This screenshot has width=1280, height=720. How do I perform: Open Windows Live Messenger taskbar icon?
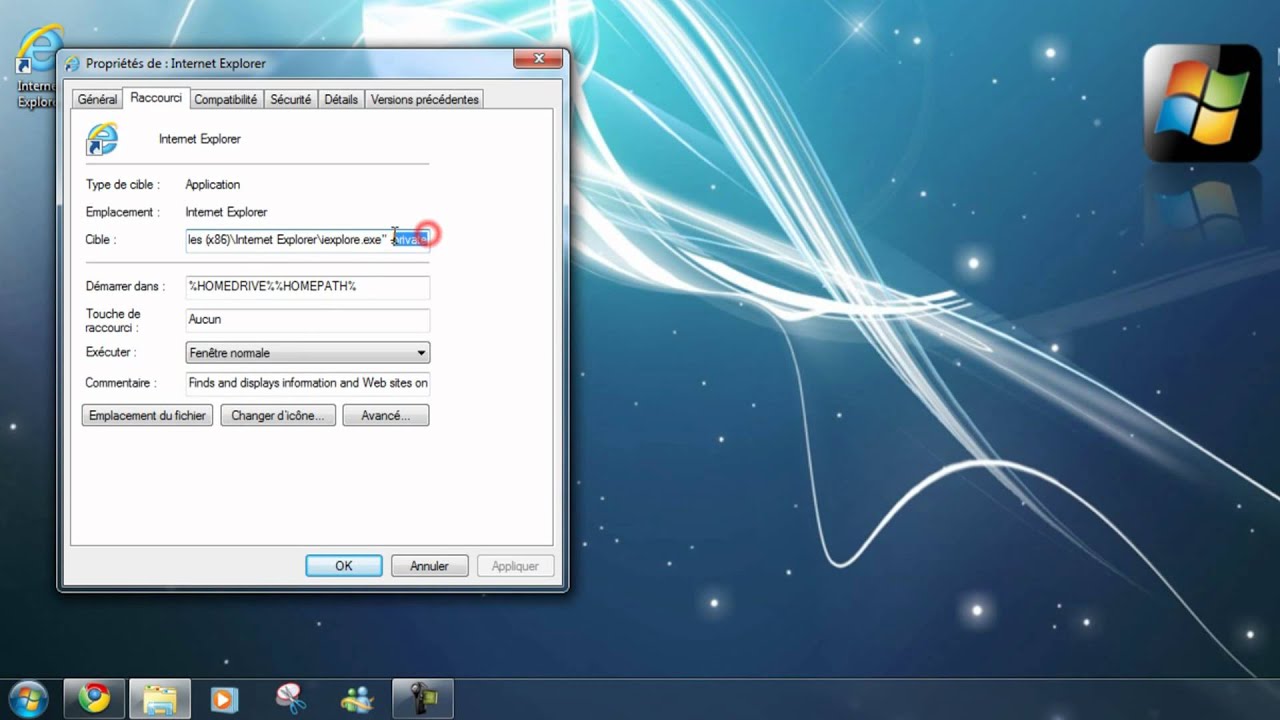pos(357,697)
